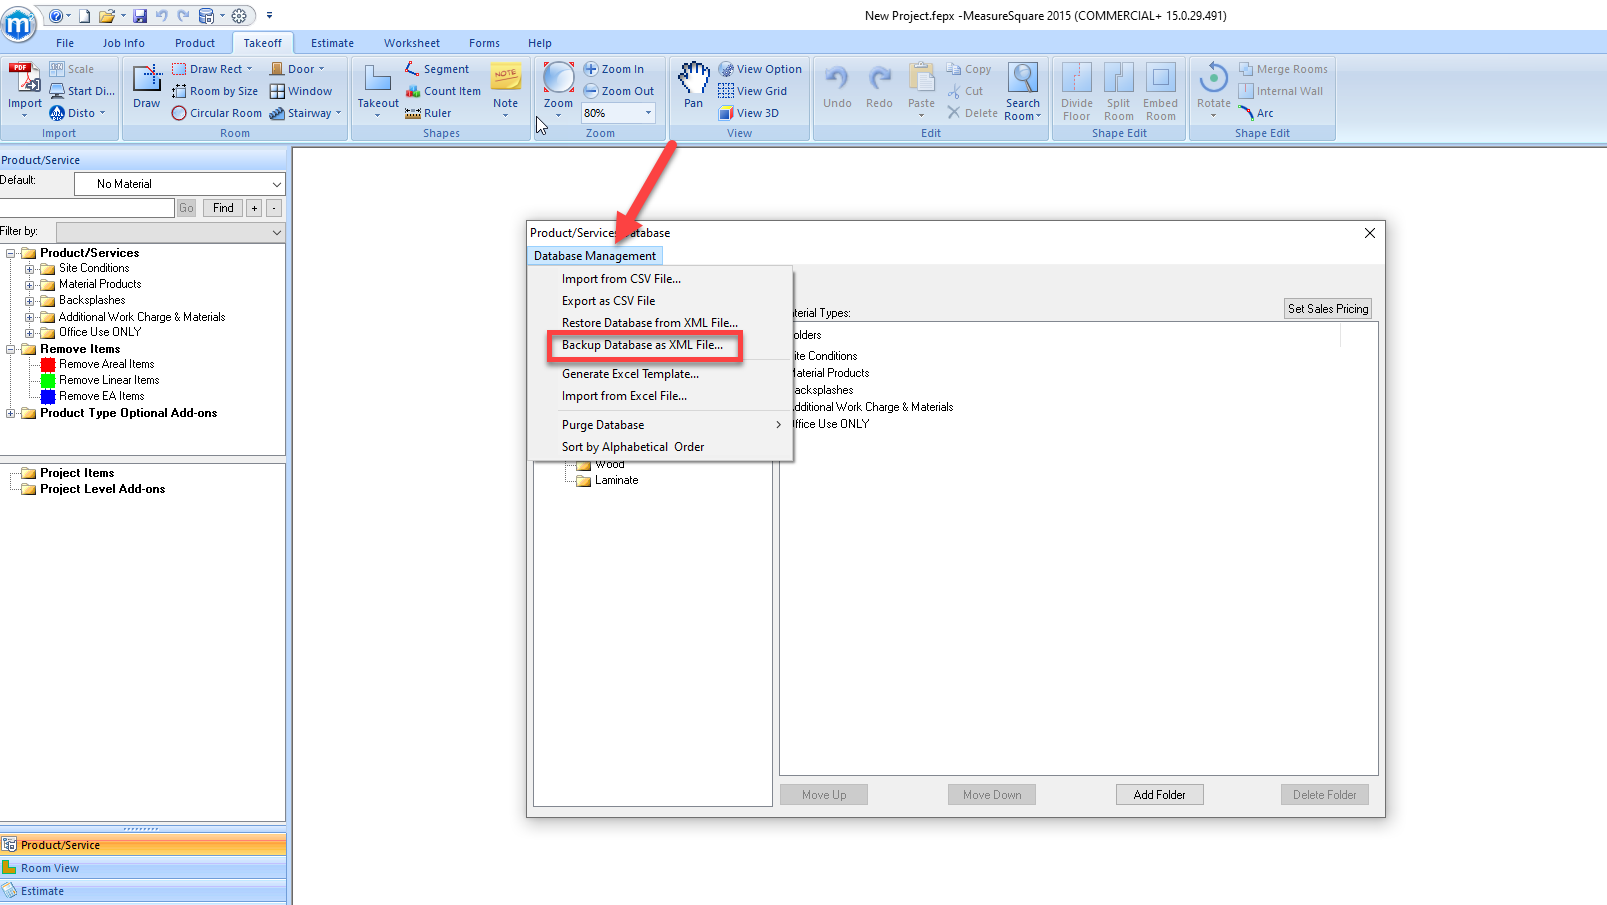Open the Takeout shape tool
This screenshot has width=1607, height=905.
pos(378,90)
